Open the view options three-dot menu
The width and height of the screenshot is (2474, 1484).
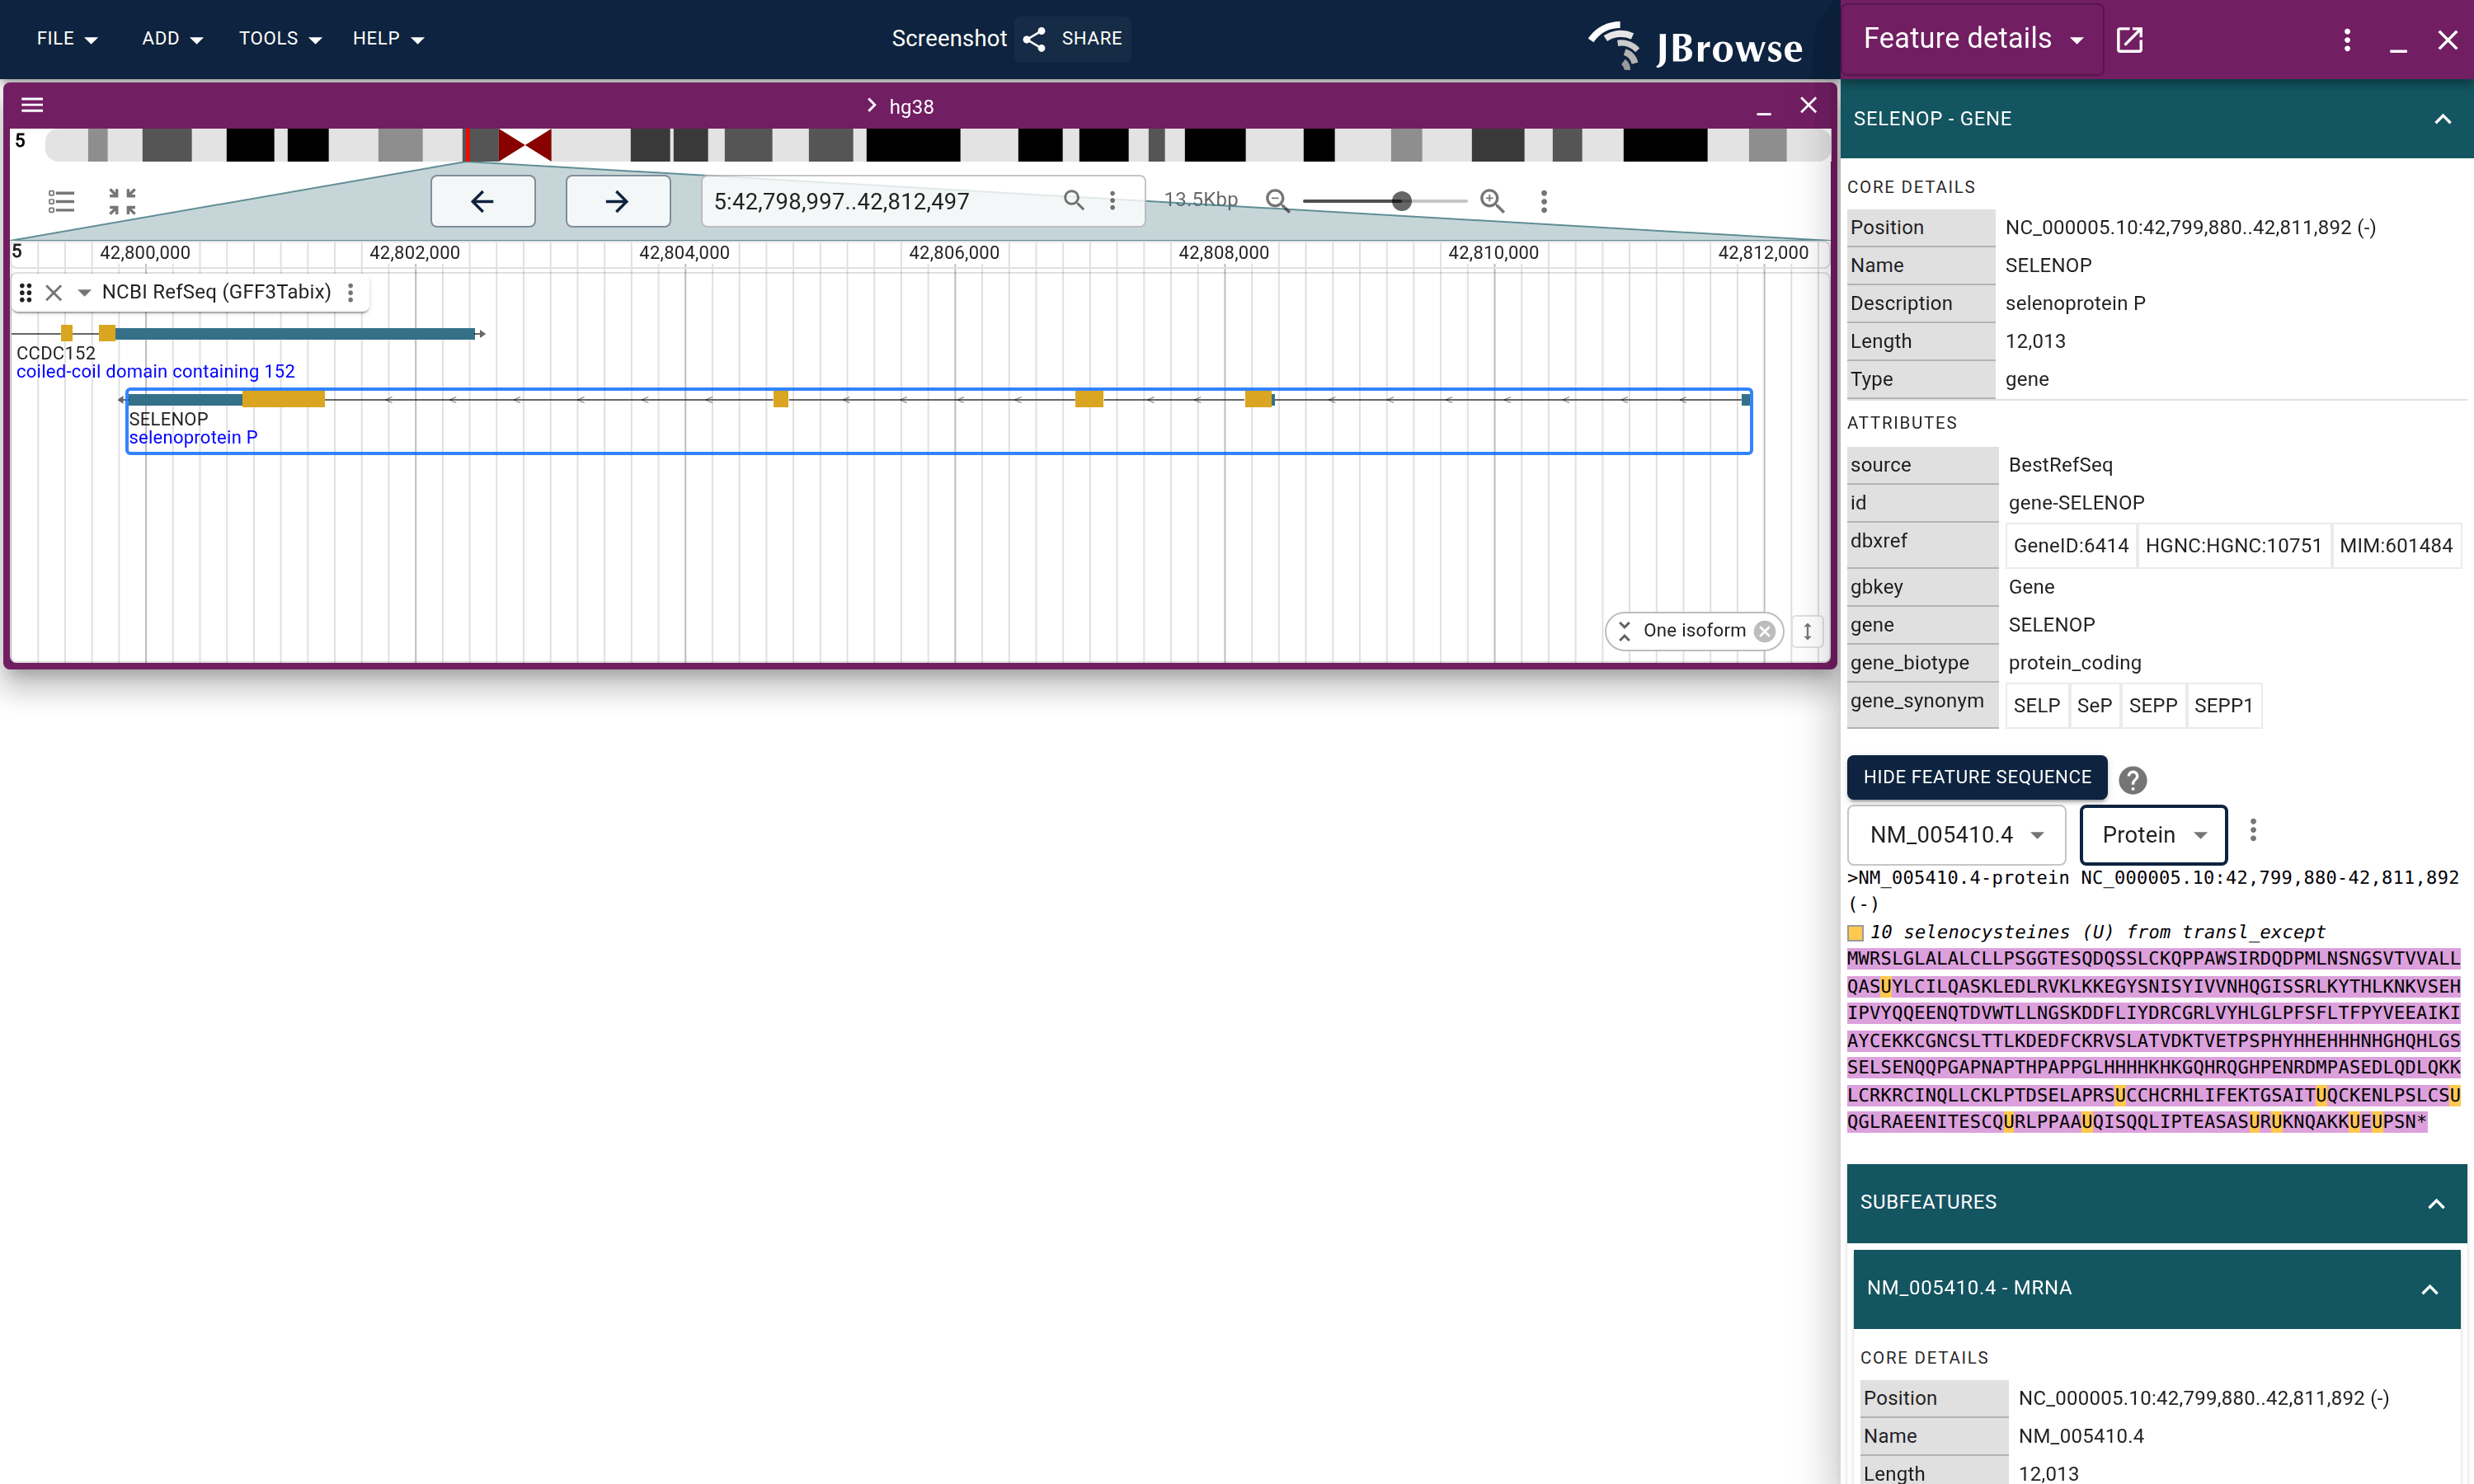(1544, 201)
